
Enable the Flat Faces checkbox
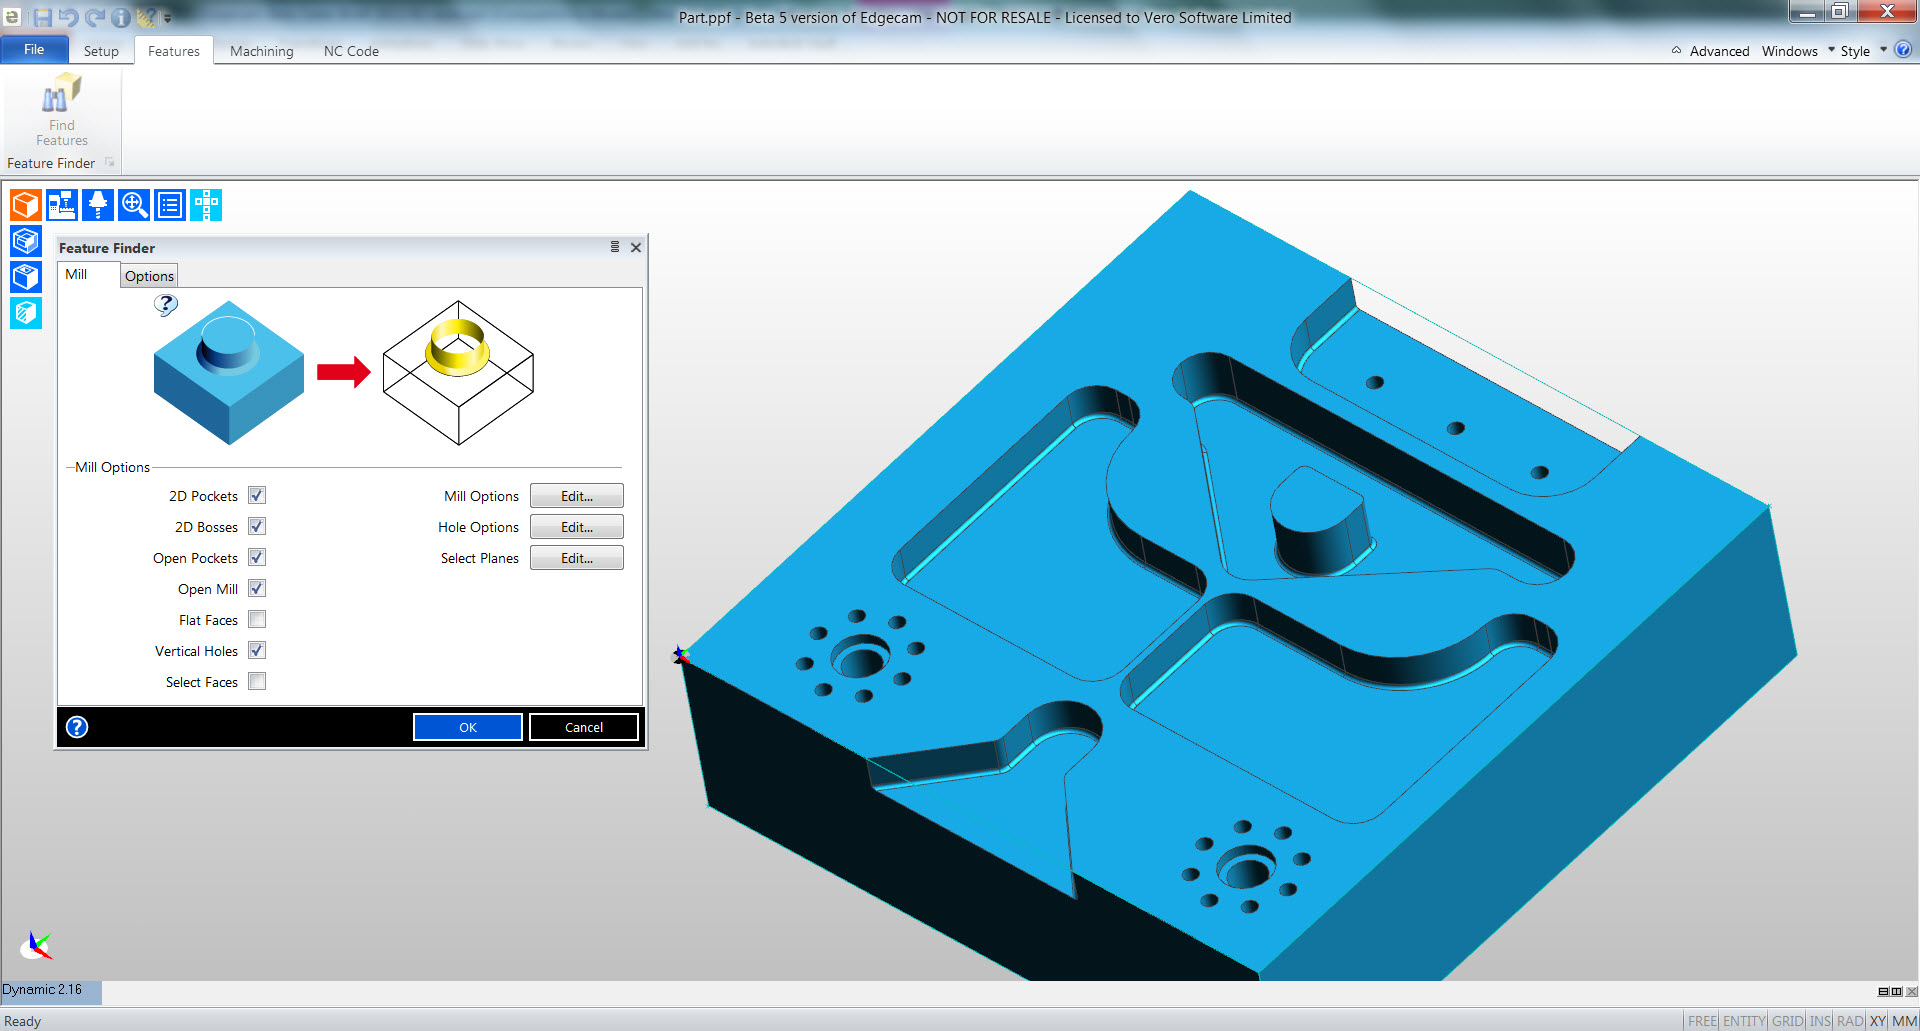pos(257,620)
